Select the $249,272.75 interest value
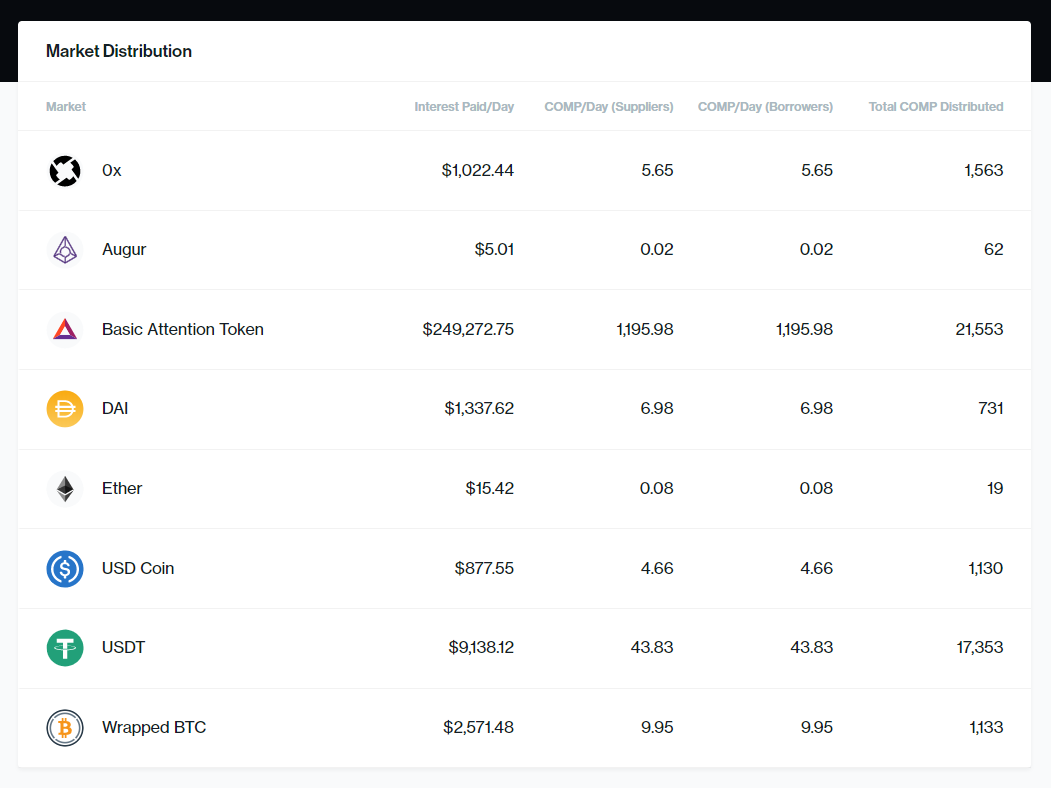Viewport: 1051px width, 788px height. (468, 329)
